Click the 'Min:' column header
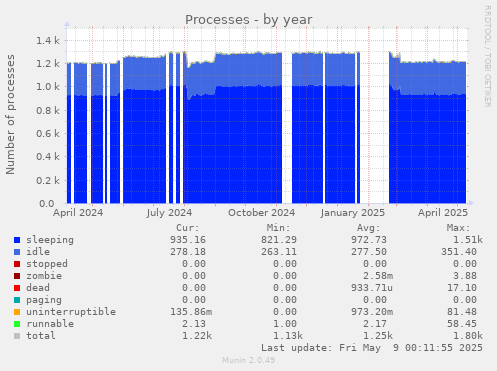Viewport: 497px width, 371px height. tap(278, 228)
